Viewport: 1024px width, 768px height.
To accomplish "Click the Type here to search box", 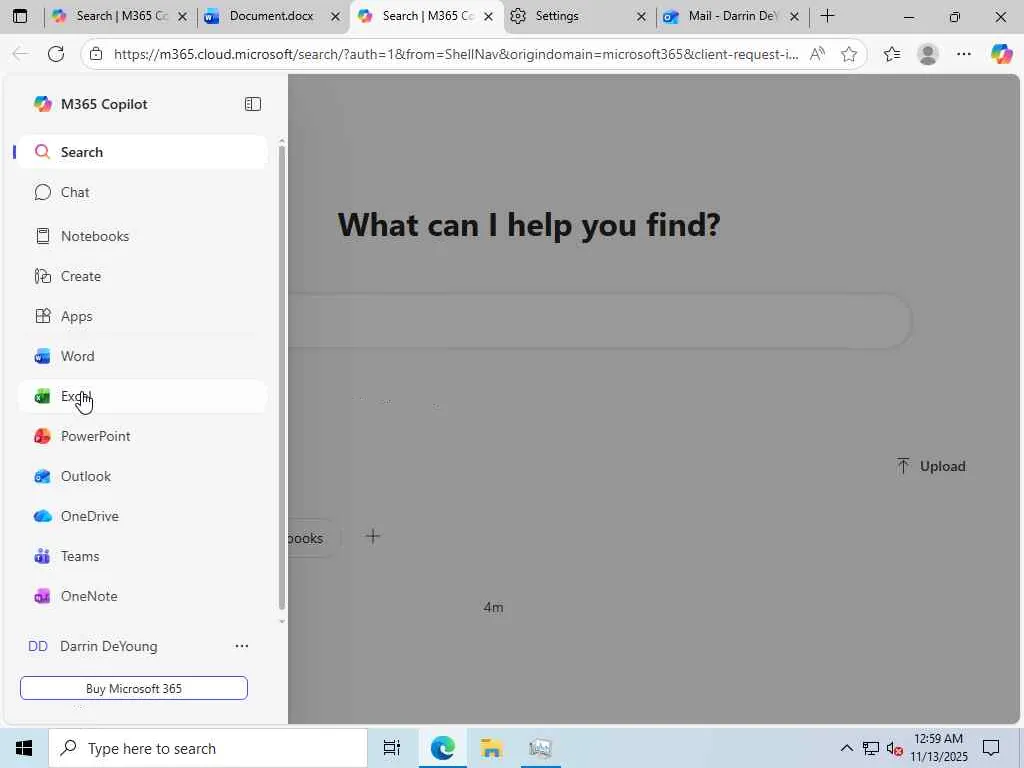I will coord(208,748).
